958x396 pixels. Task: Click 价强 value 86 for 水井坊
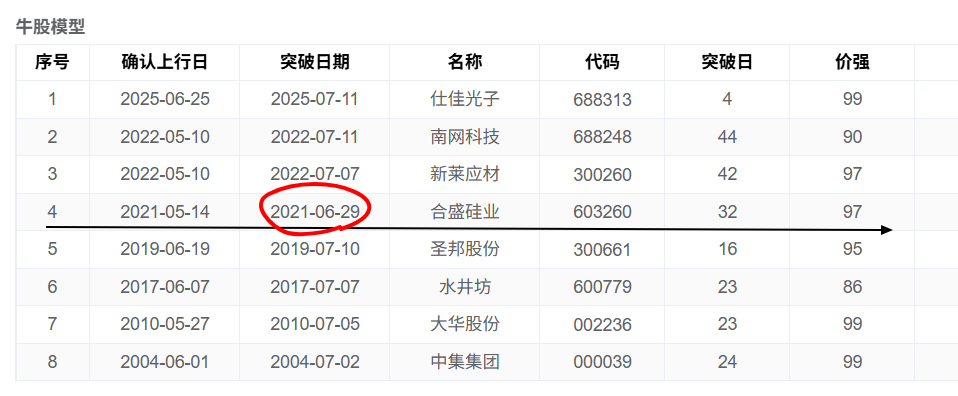pyautogui.click(x=852, y=287)
